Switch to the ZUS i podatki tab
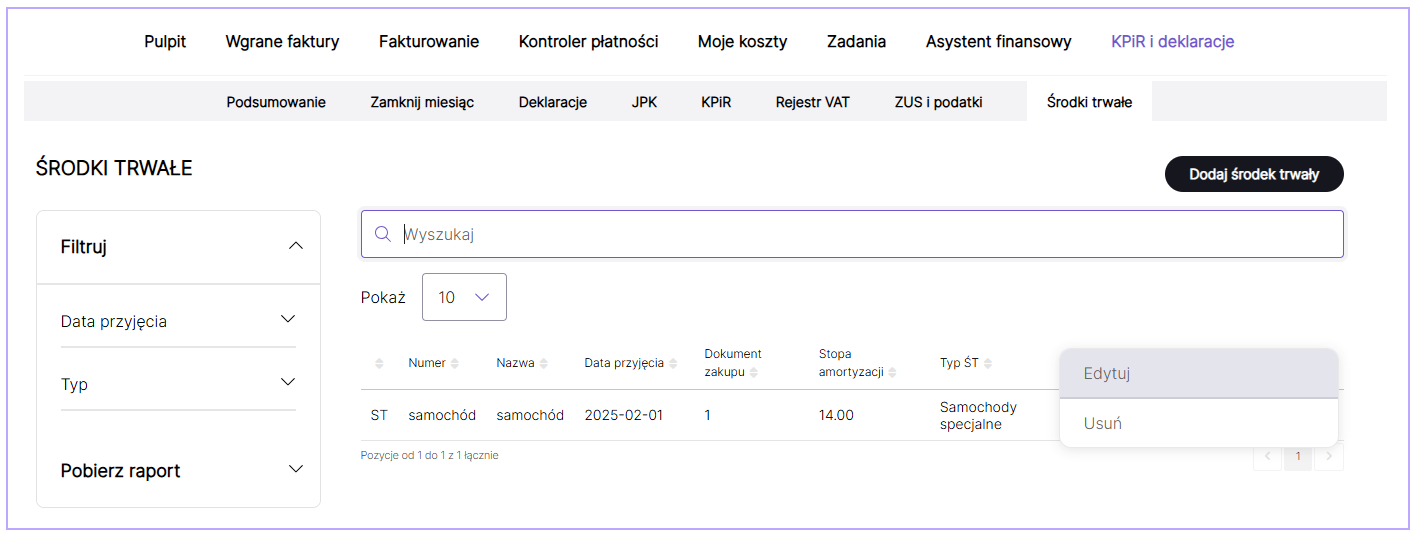The width and height of the screenshot is (1415, 538). click(938, 102)
